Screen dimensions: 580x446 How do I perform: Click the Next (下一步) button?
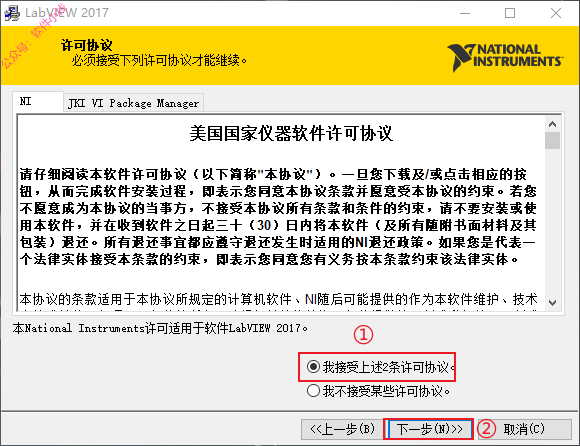[x=428, y=429]
